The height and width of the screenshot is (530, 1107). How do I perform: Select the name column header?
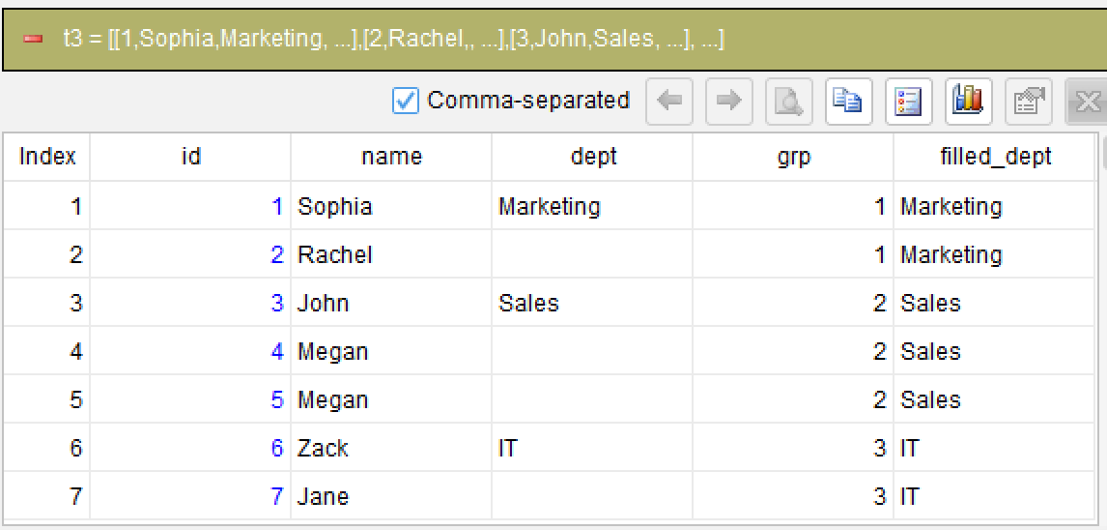point(391,157)
